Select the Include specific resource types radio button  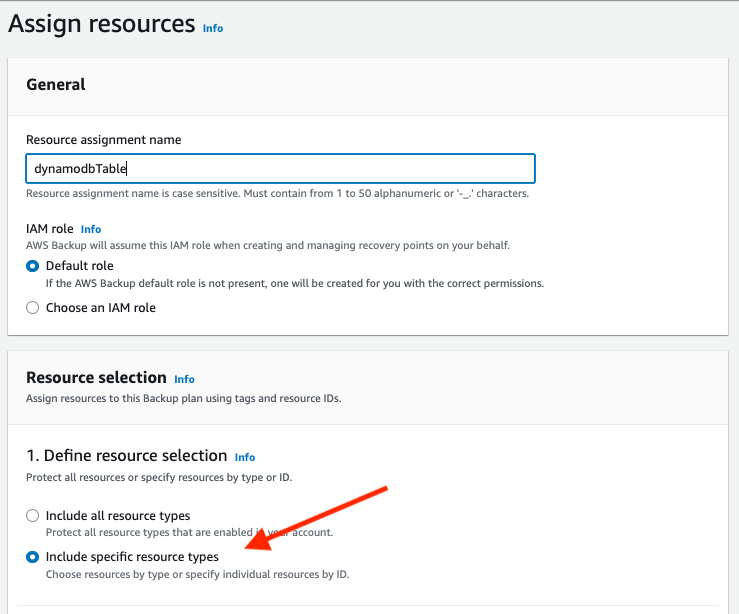coord(33,557)
